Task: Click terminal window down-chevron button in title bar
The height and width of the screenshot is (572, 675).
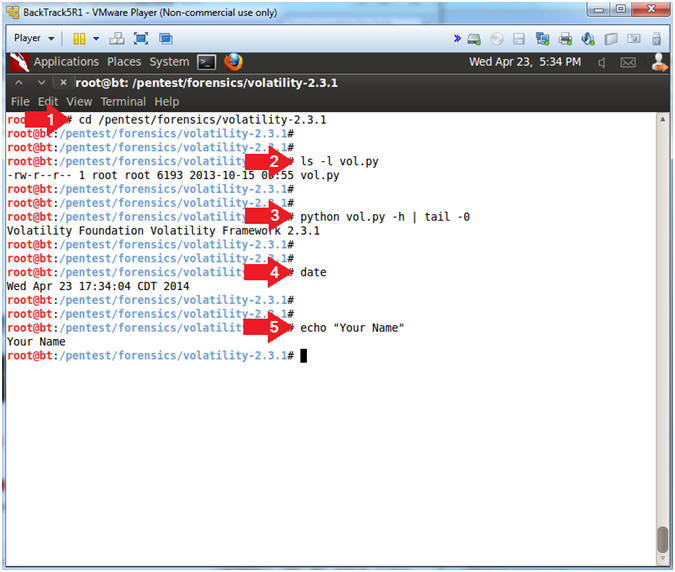Action: pos(41,82)
